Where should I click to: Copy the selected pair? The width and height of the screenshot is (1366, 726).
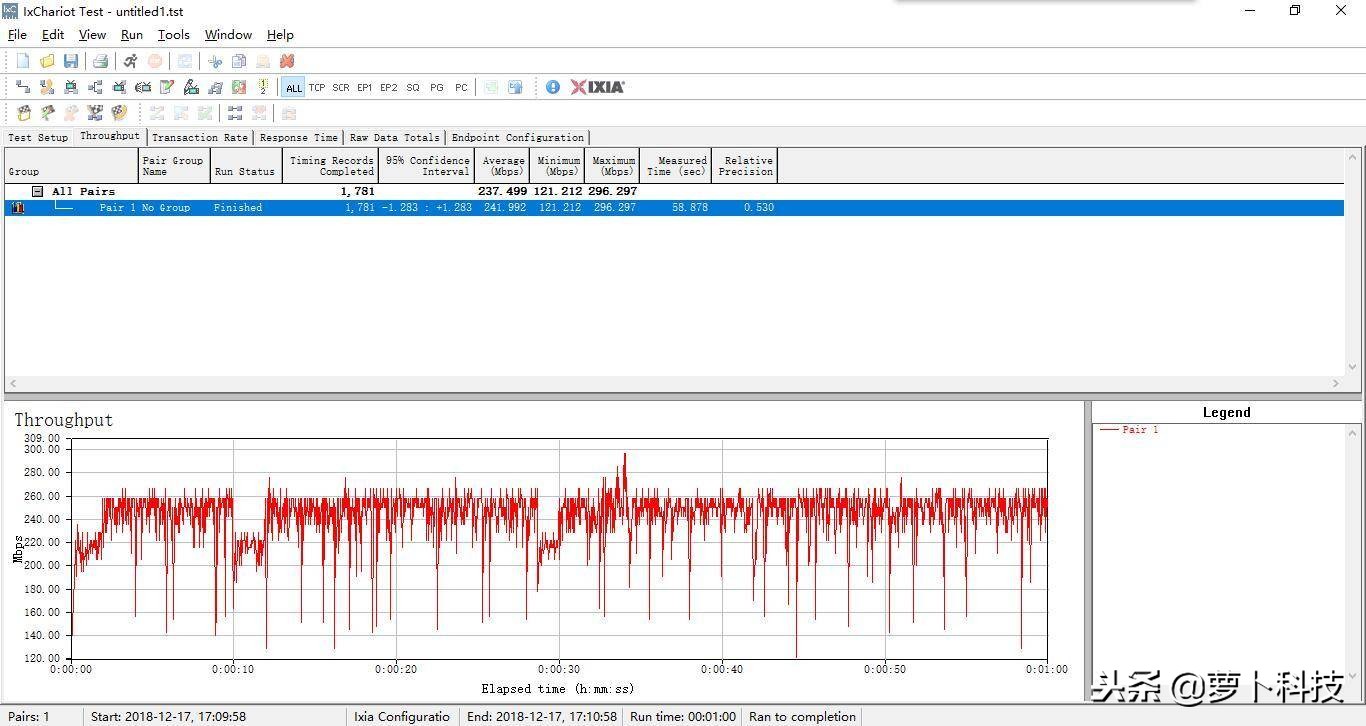239,61
